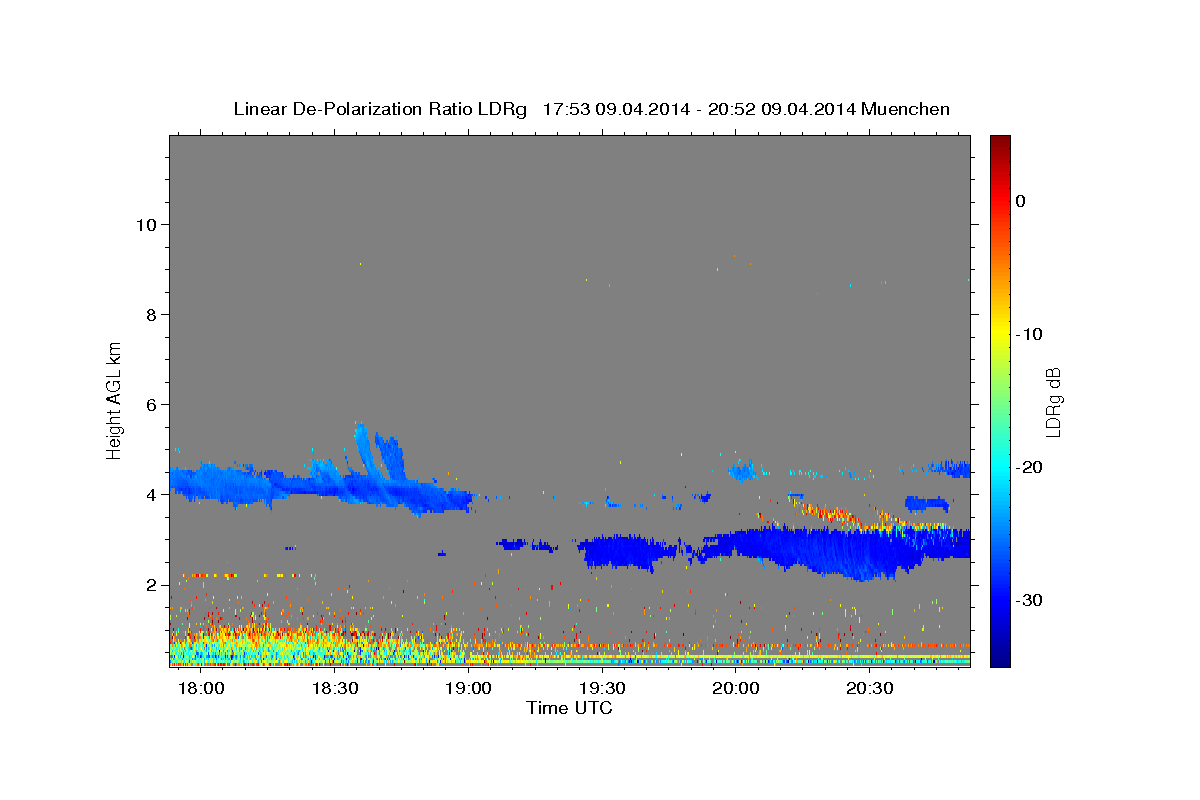Click the 20:00 time tick label
This screenshot has height=800, width=1200.
point(735,689)
